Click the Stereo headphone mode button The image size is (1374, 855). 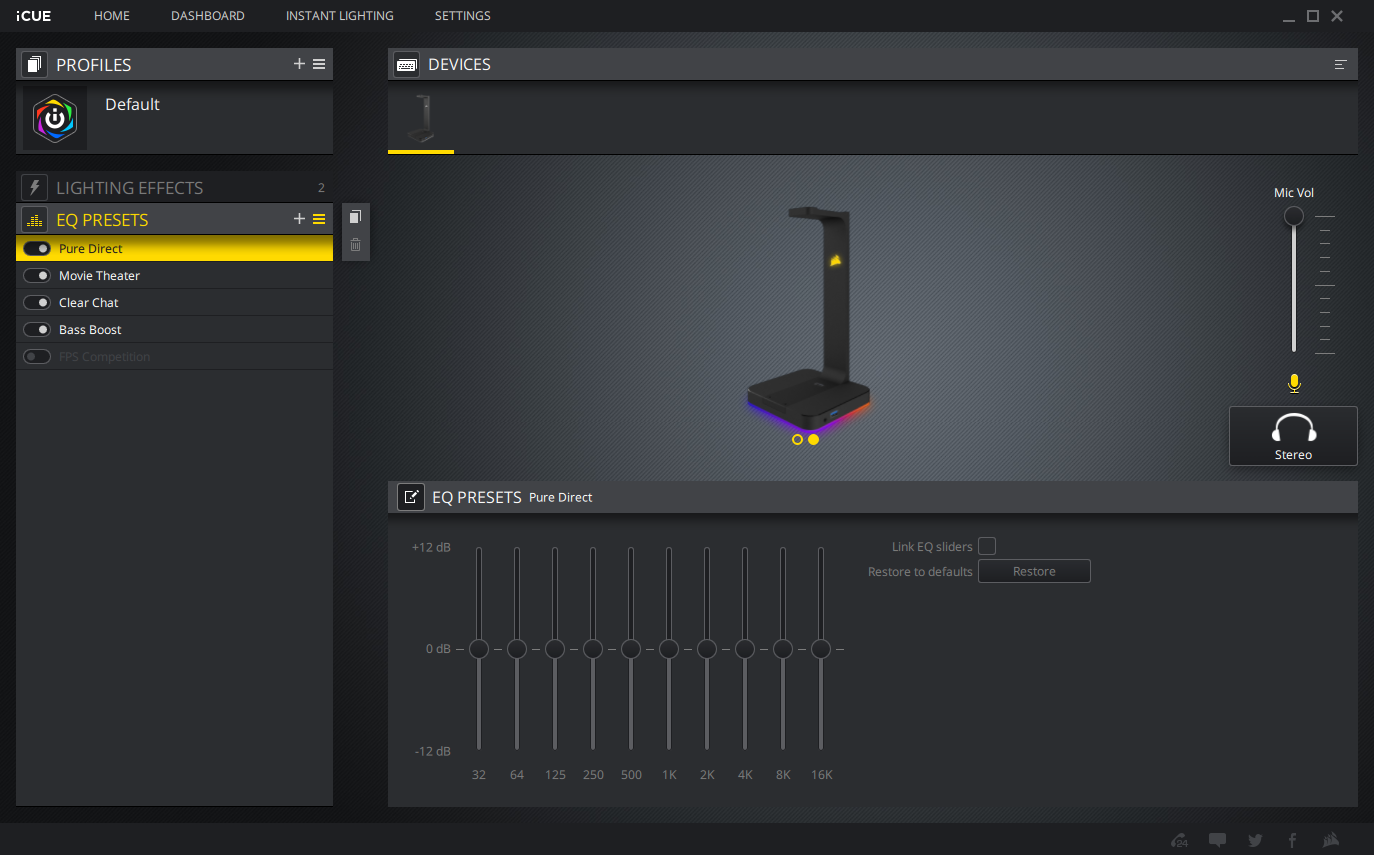click(1293, 436)
